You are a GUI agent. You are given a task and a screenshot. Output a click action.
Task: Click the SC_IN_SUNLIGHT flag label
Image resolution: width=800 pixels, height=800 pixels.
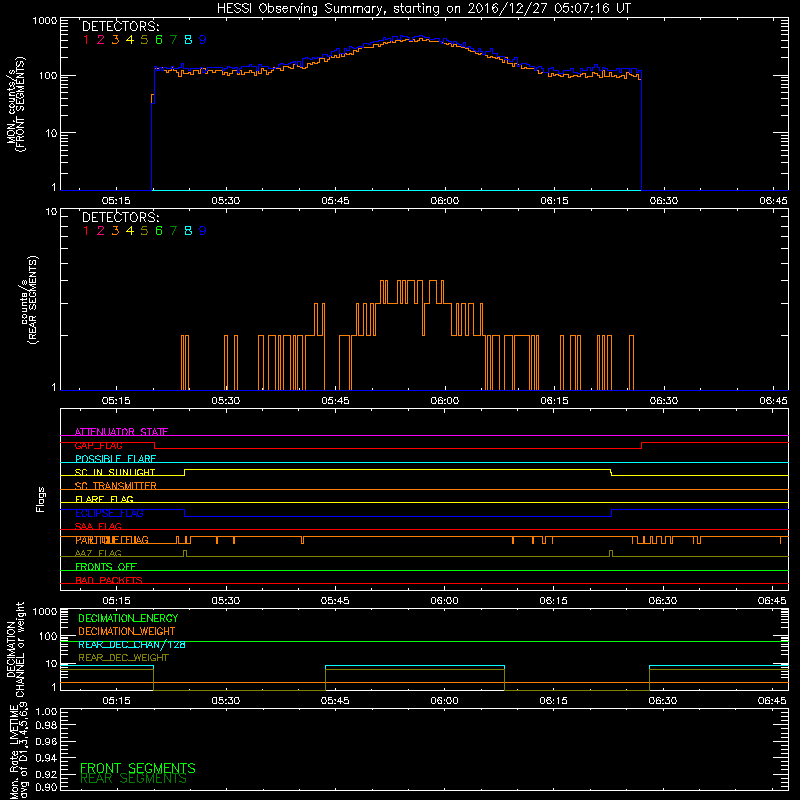(115, 472)
